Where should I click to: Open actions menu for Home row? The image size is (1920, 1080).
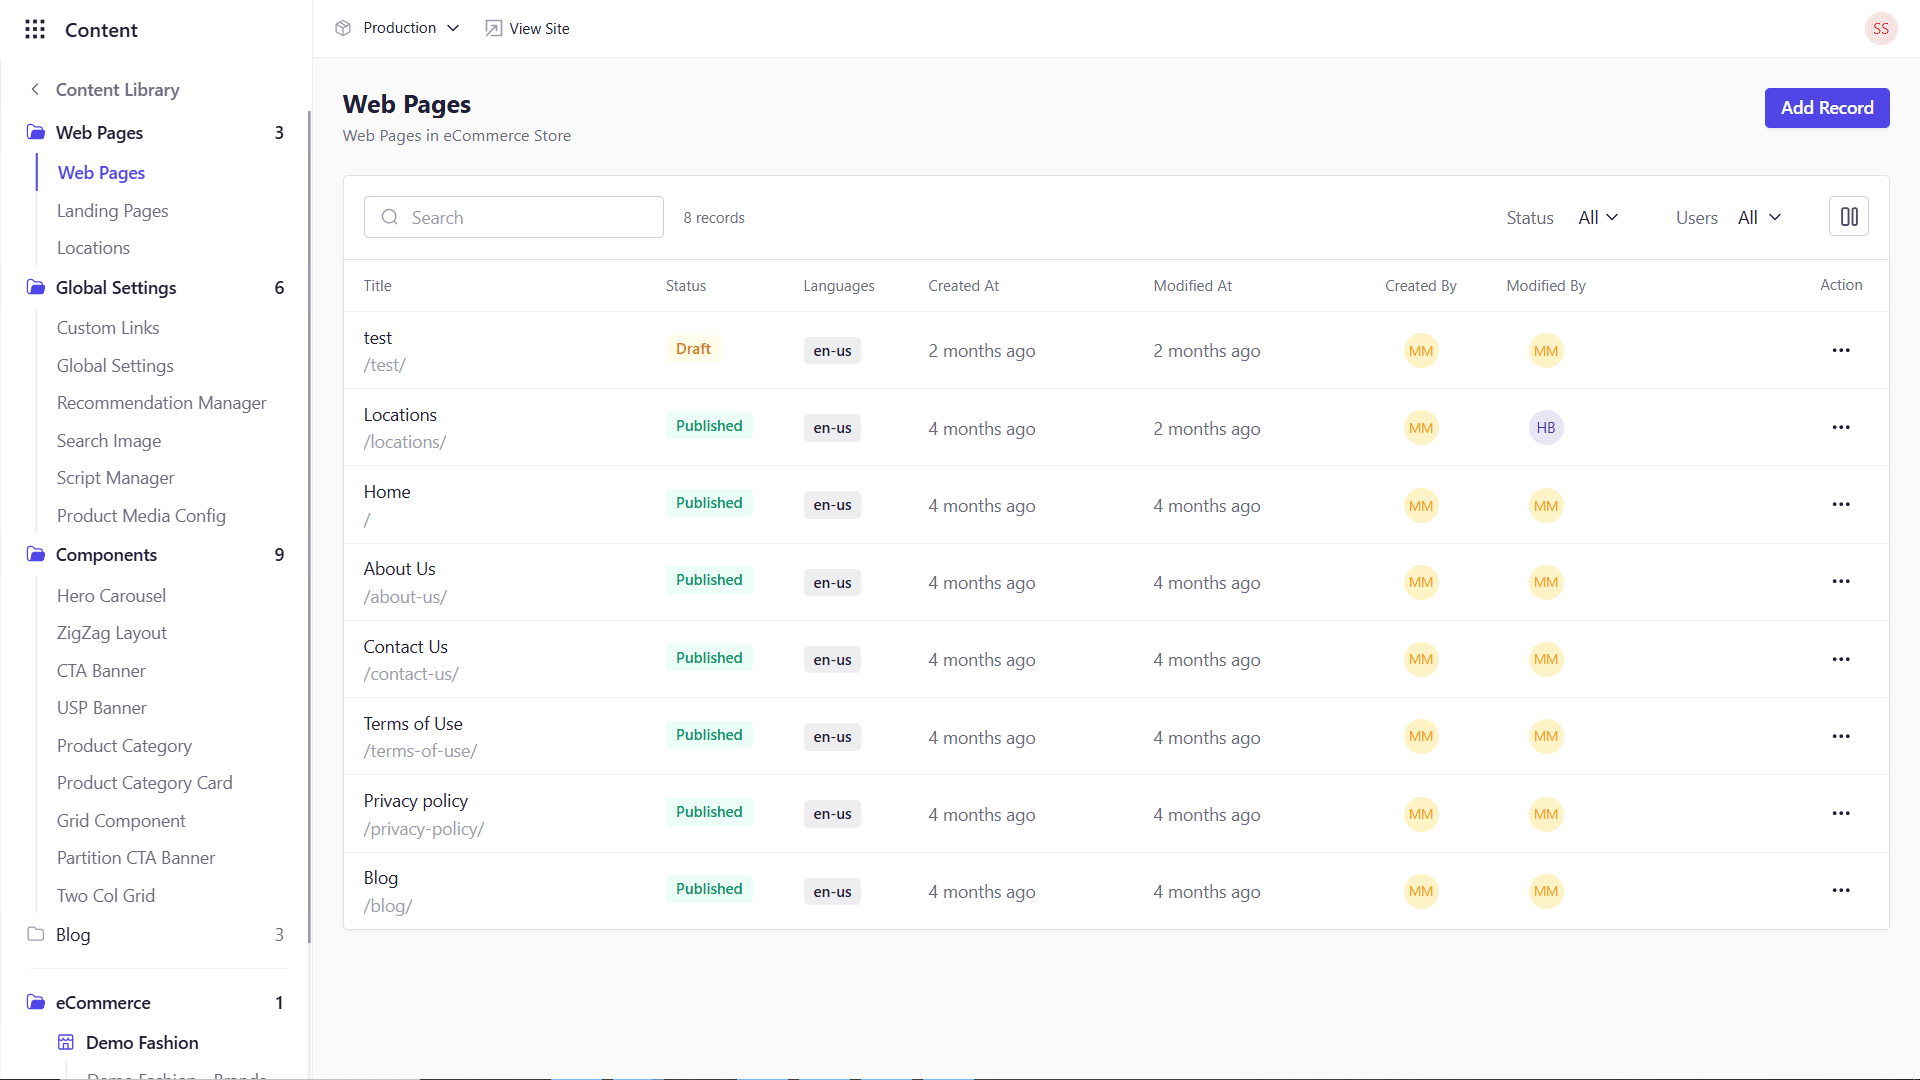click(1840, 504)
